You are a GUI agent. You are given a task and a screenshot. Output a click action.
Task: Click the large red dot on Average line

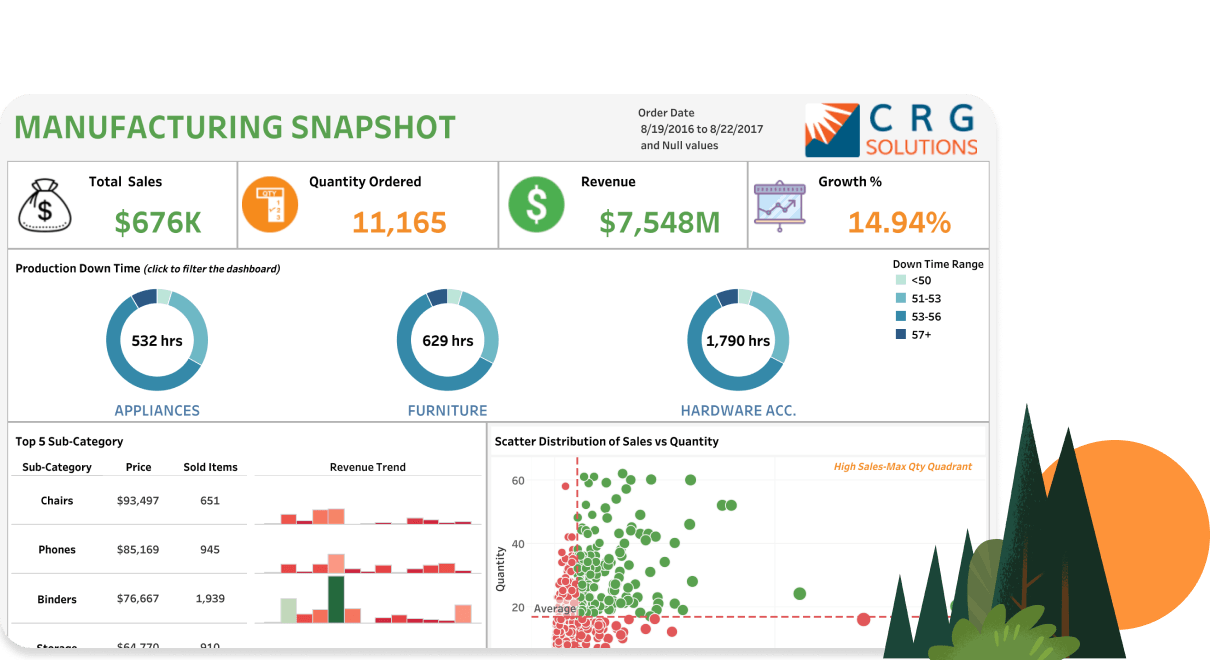(864, 619)
